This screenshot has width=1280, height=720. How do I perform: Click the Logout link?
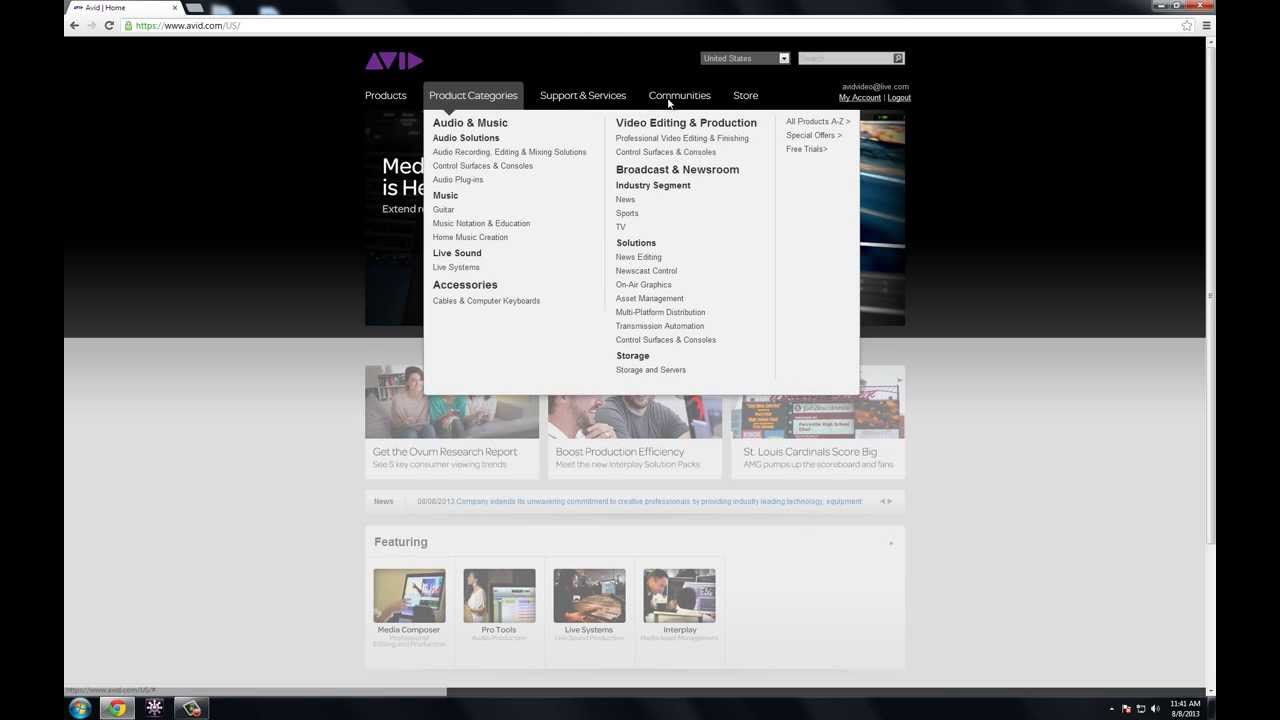[x=899, y=98]
